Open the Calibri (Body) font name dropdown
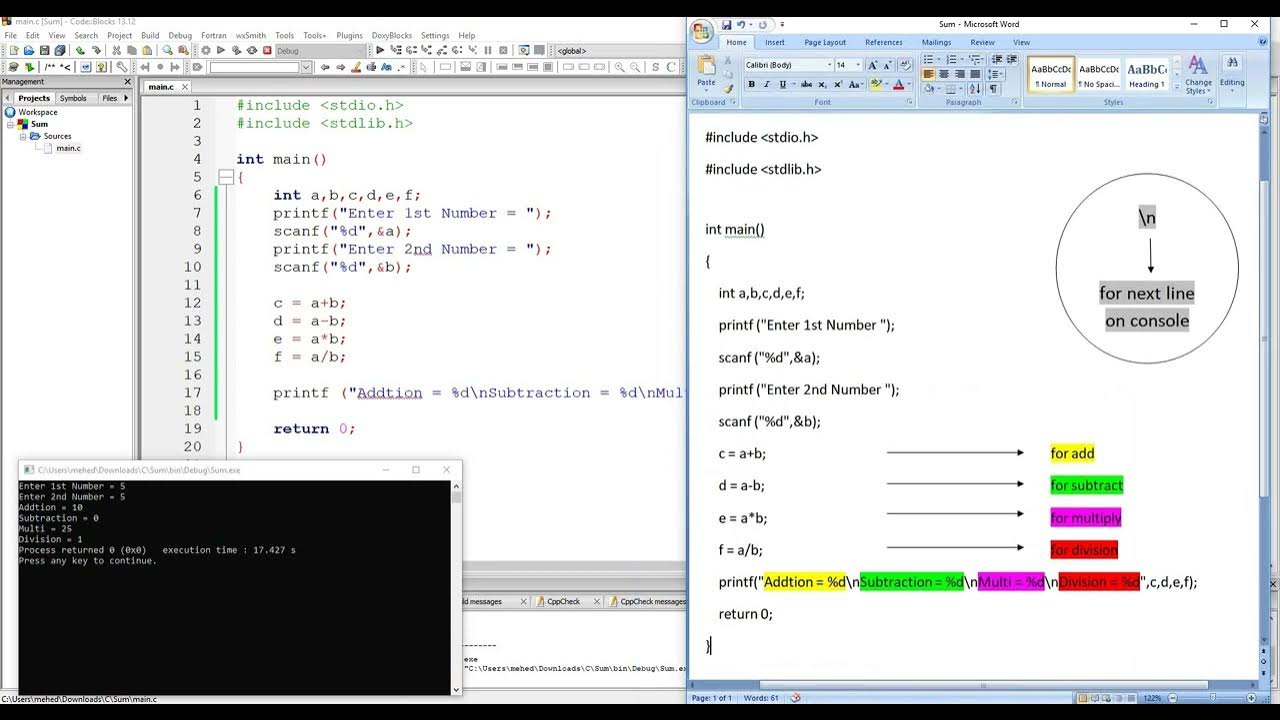 click(x=829, y=65)
